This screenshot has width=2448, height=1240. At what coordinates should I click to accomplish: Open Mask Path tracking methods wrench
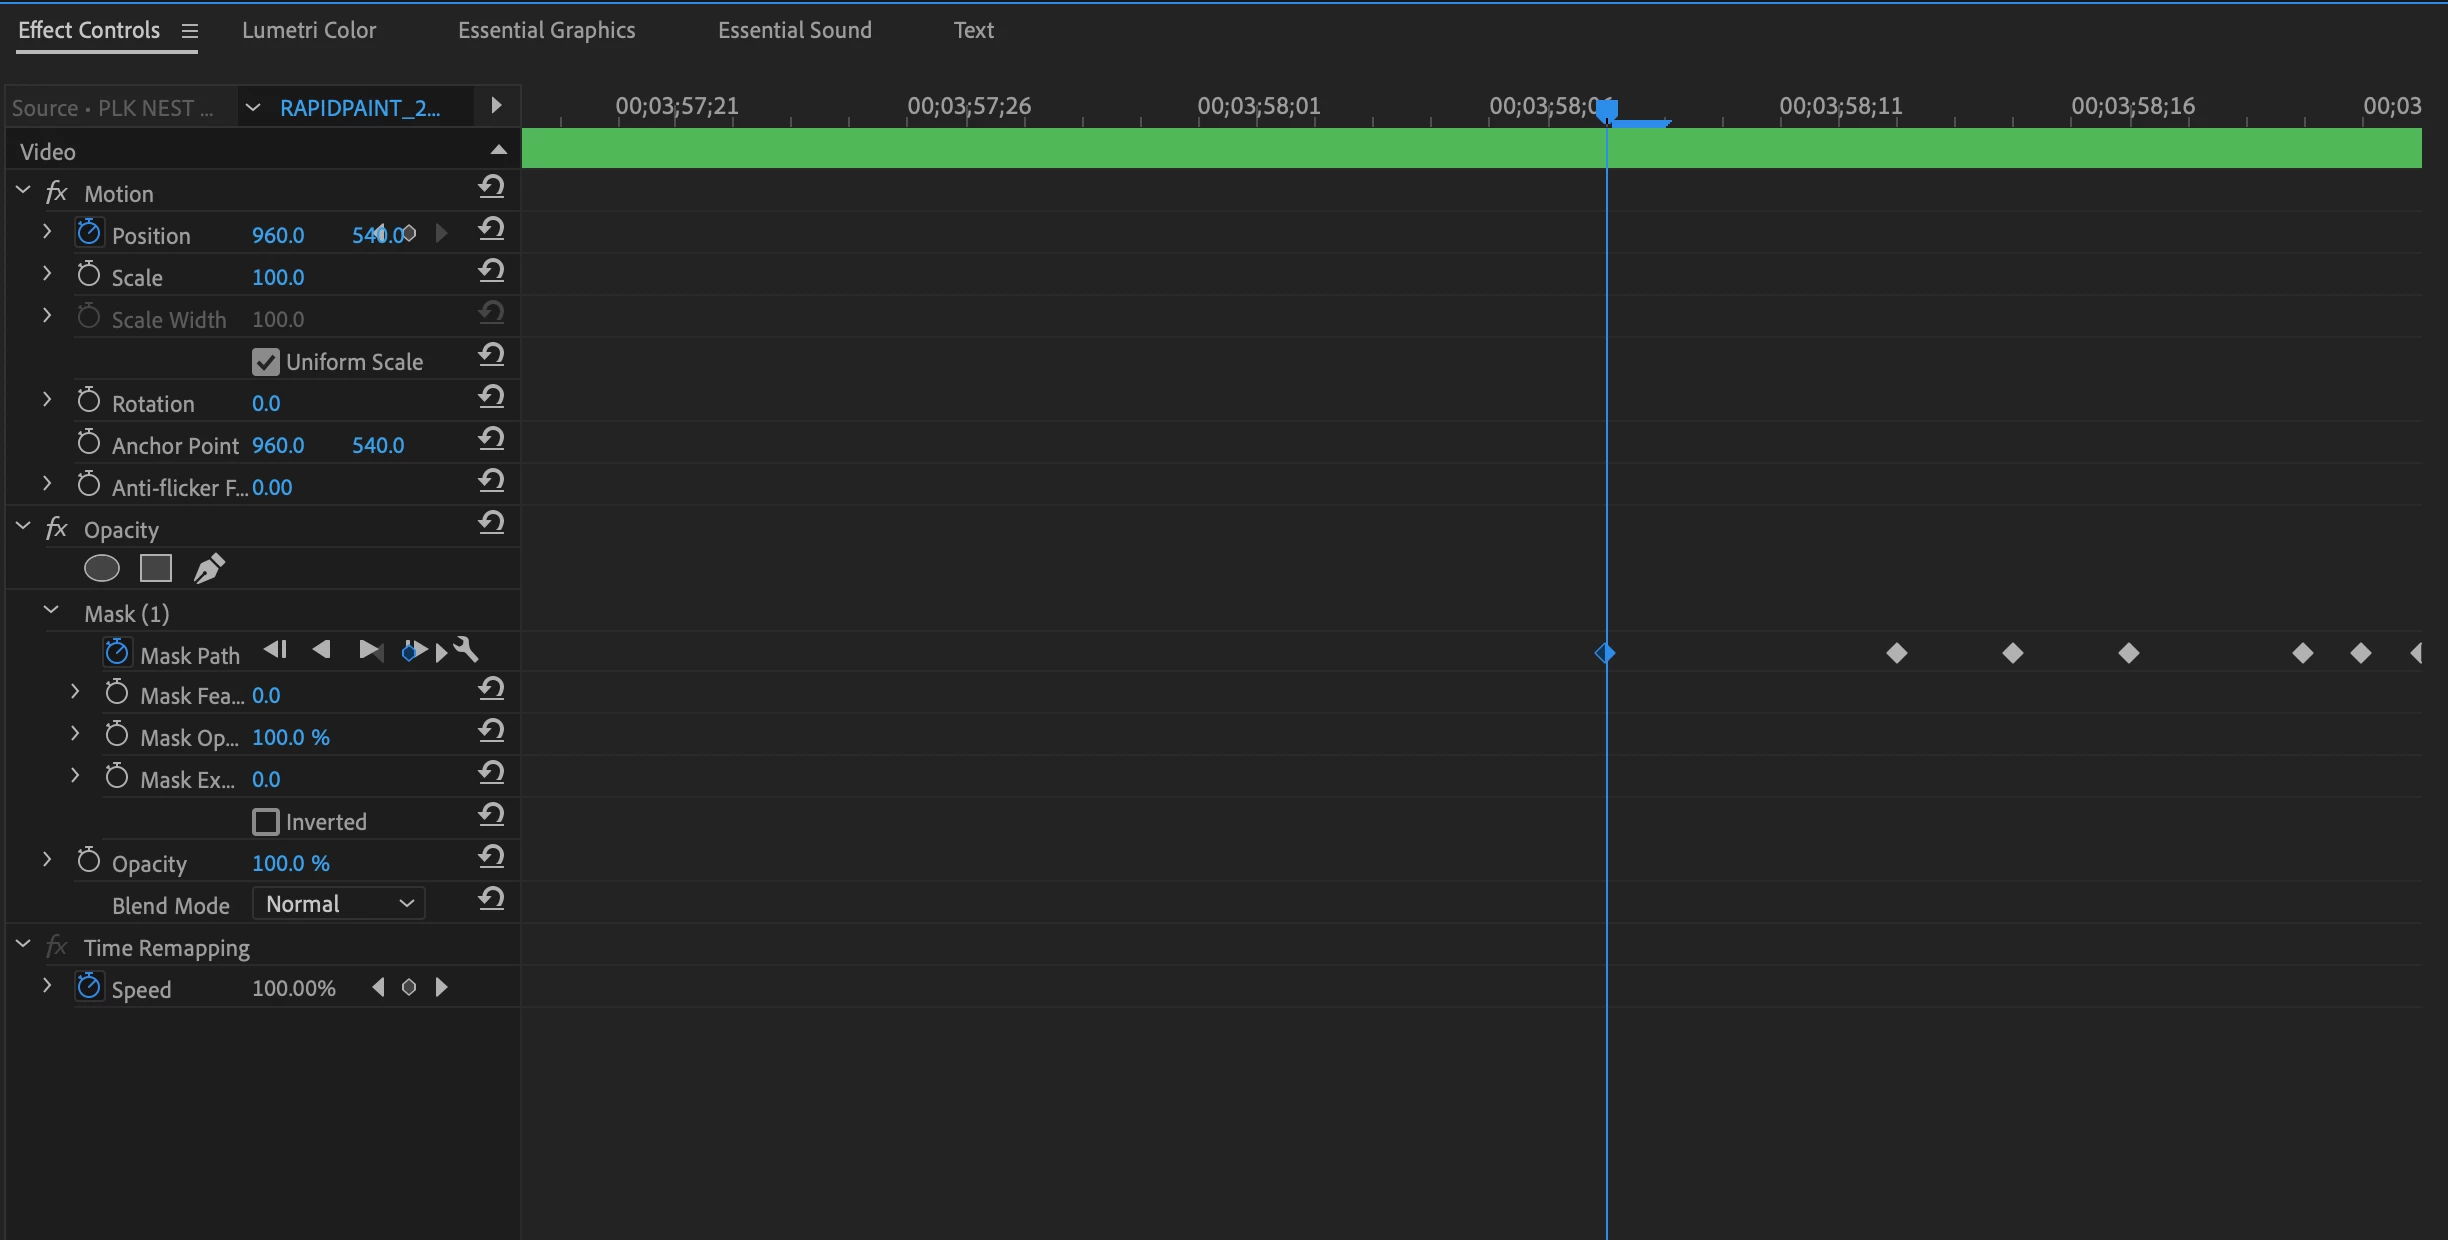pyautogui.click(x=467, y=650)
